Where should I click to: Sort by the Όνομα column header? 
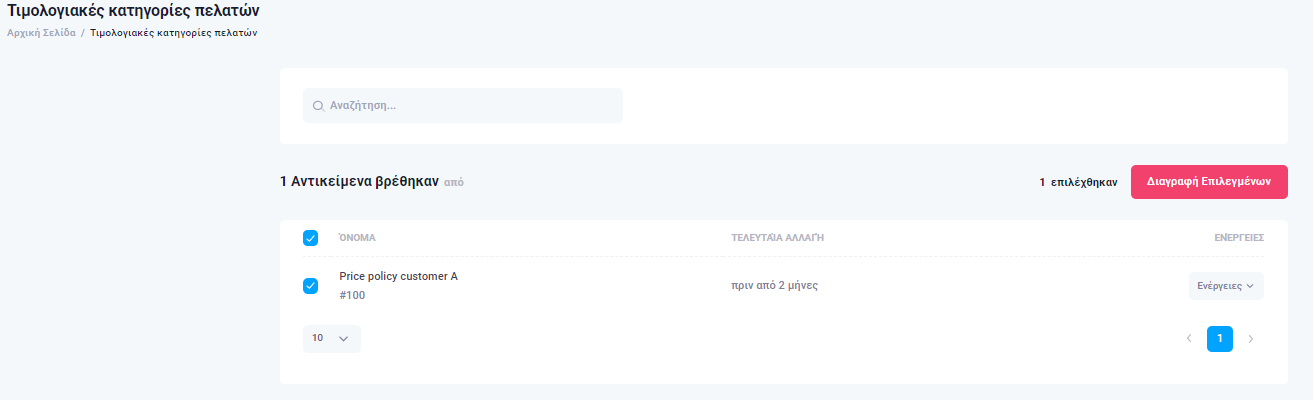pos(357,238)
